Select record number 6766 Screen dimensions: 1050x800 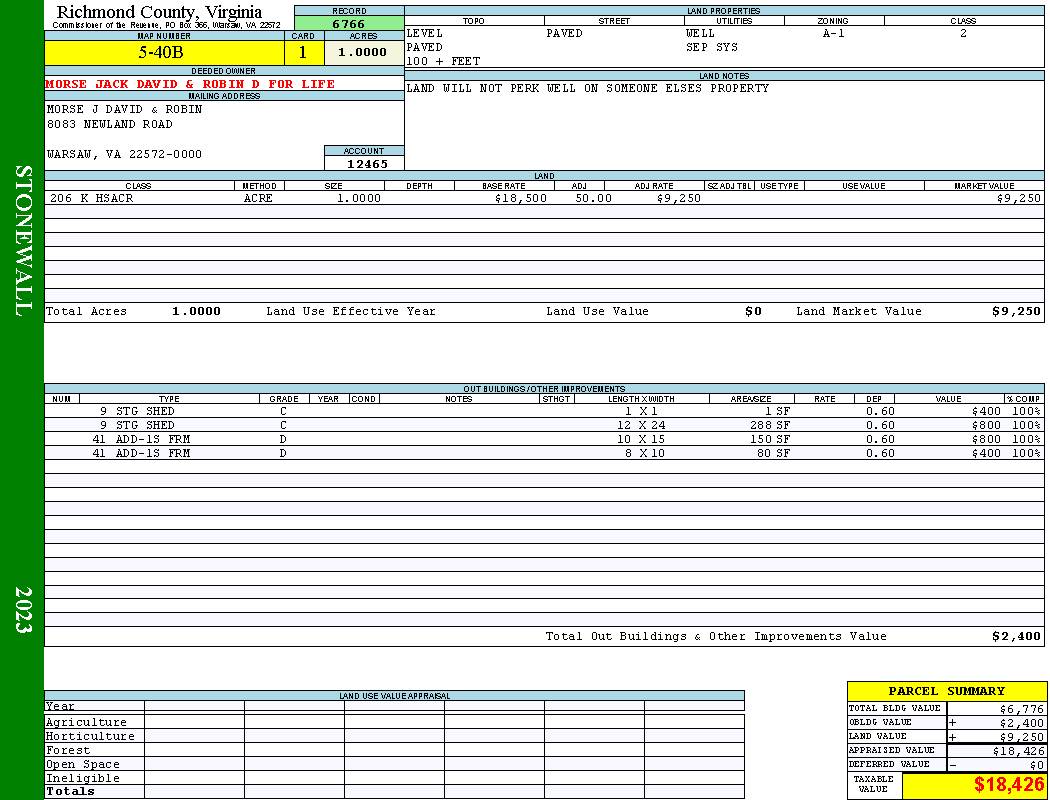coord(349,24)
